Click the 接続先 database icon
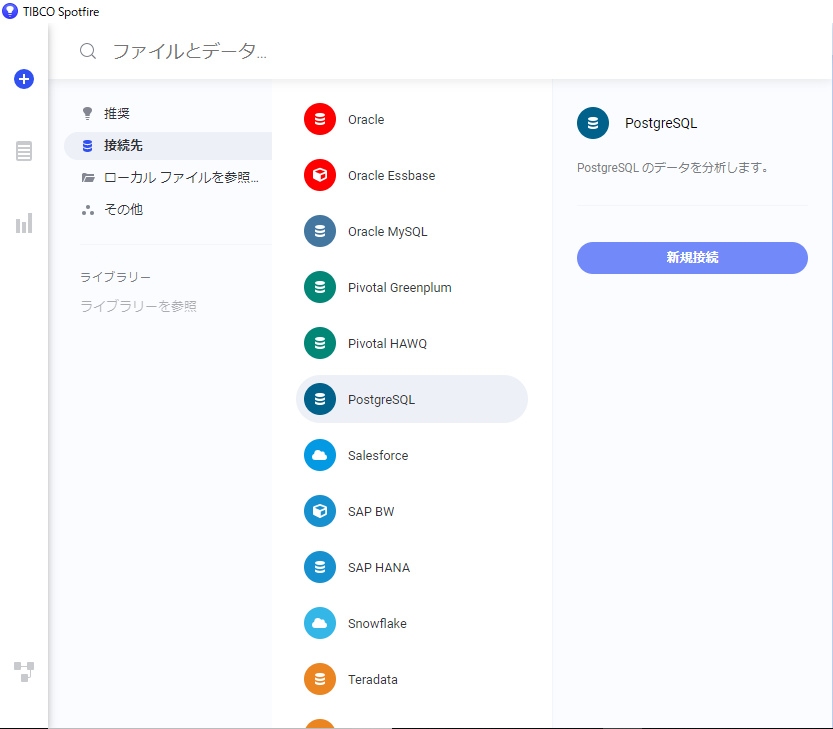 pyautogui.click(x=88, y=146)
